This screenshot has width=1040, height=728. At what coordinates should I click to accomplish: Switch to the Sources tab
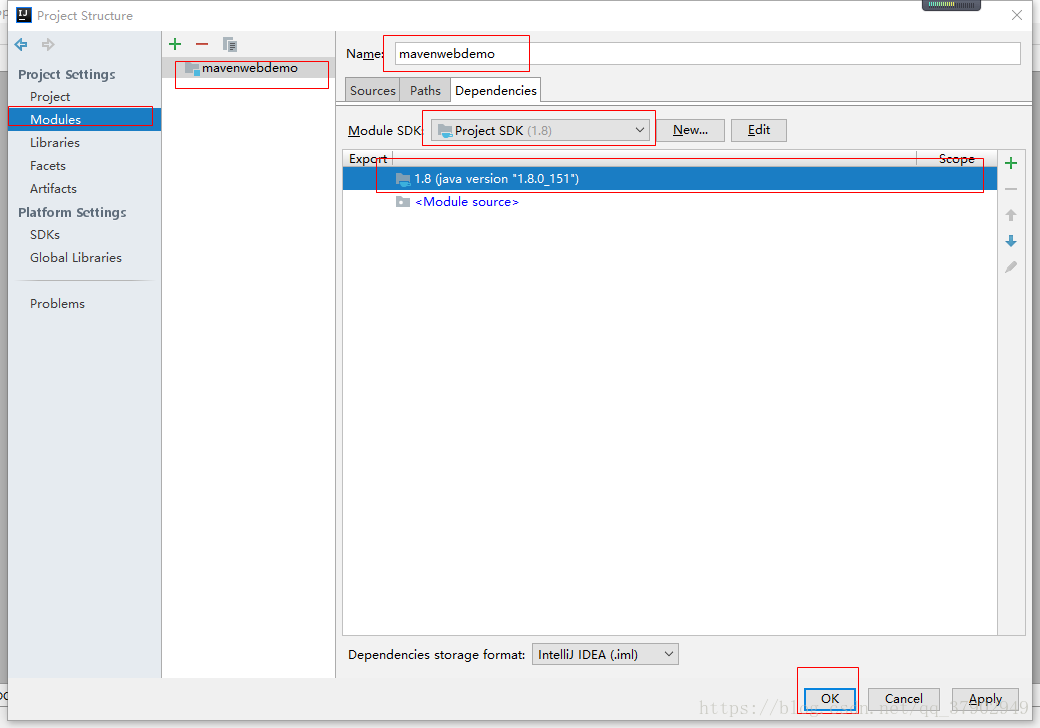(x=373, y=91)
